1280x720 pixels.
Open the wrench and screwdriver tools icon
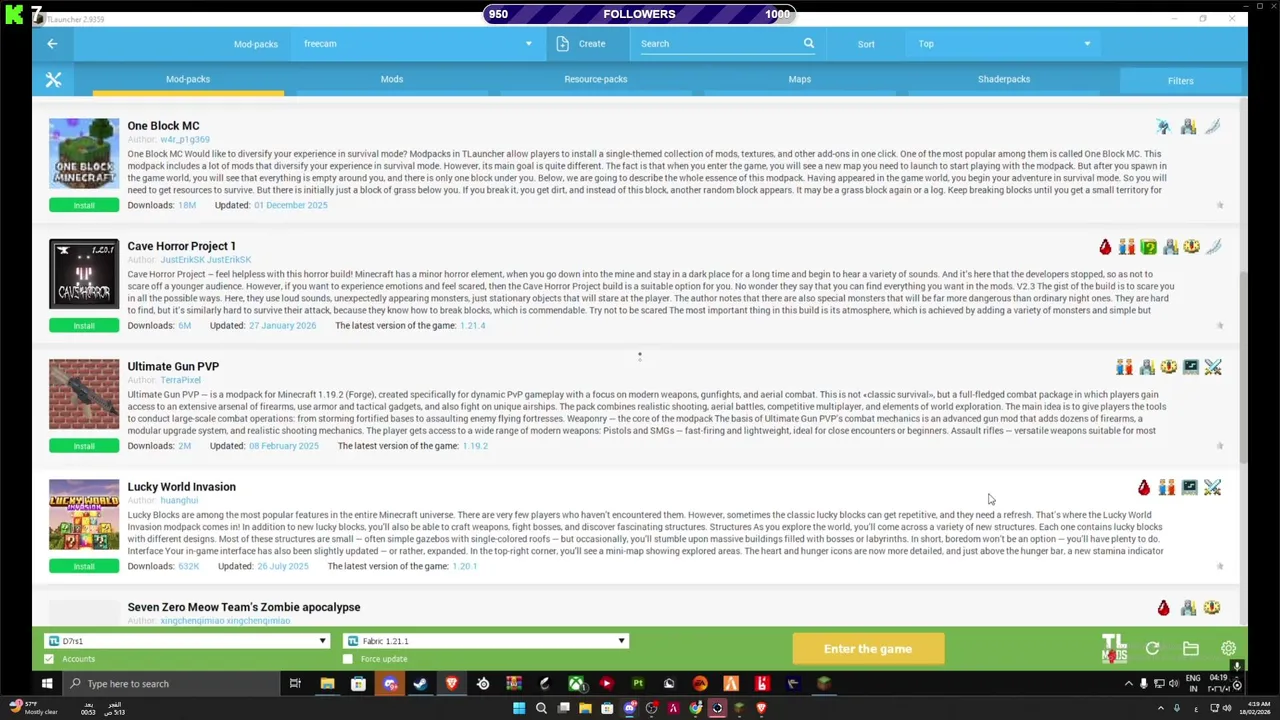click(x=53, y=80)
